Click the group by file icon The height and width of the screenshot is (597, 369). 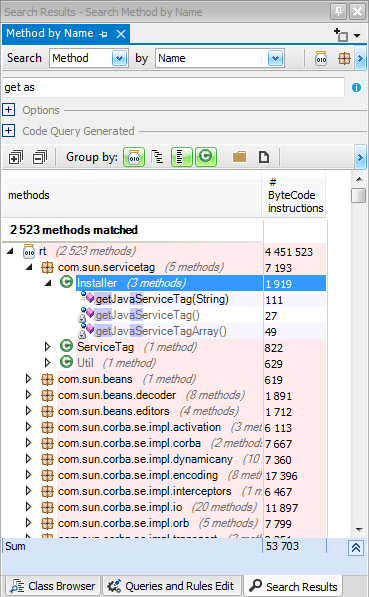pyautogui.click(x=264, y=157)
